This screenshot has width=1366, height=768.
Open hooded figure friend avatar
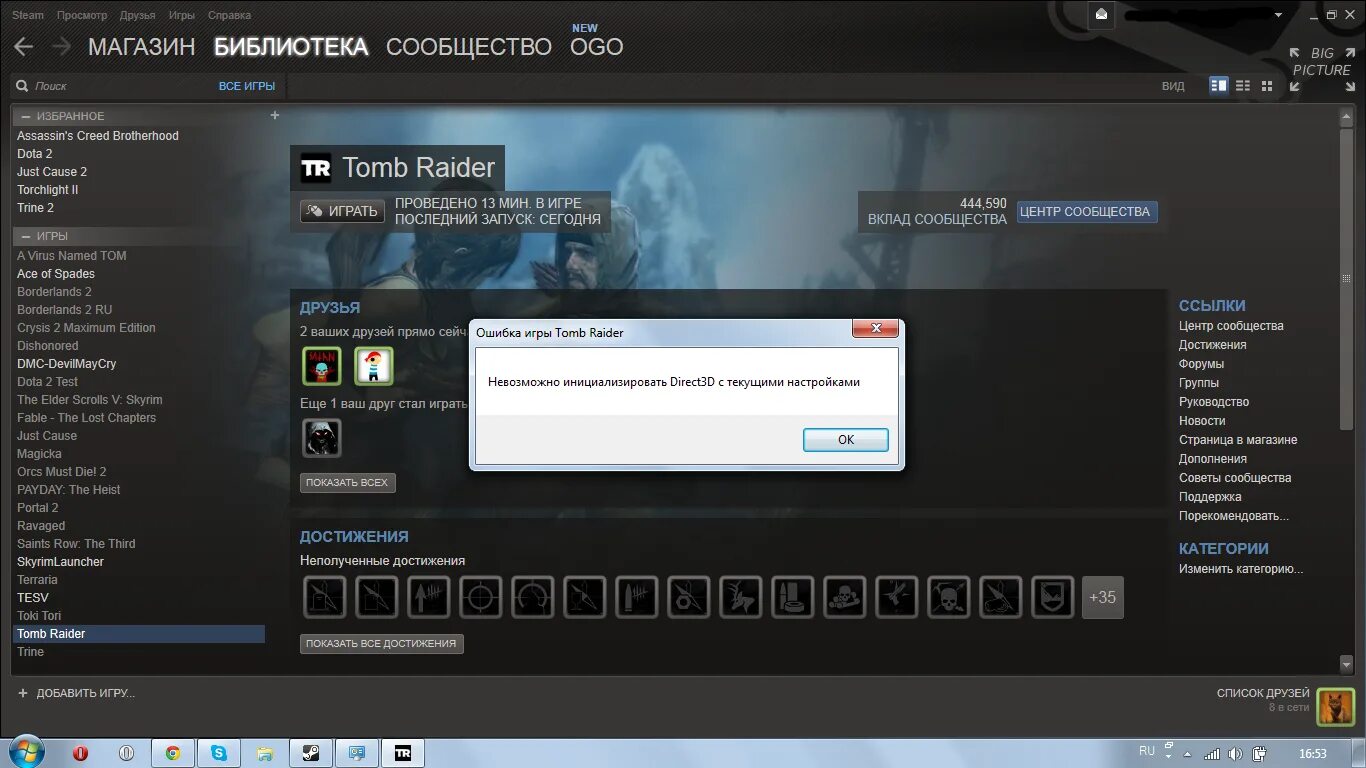(x=322, y=438)
